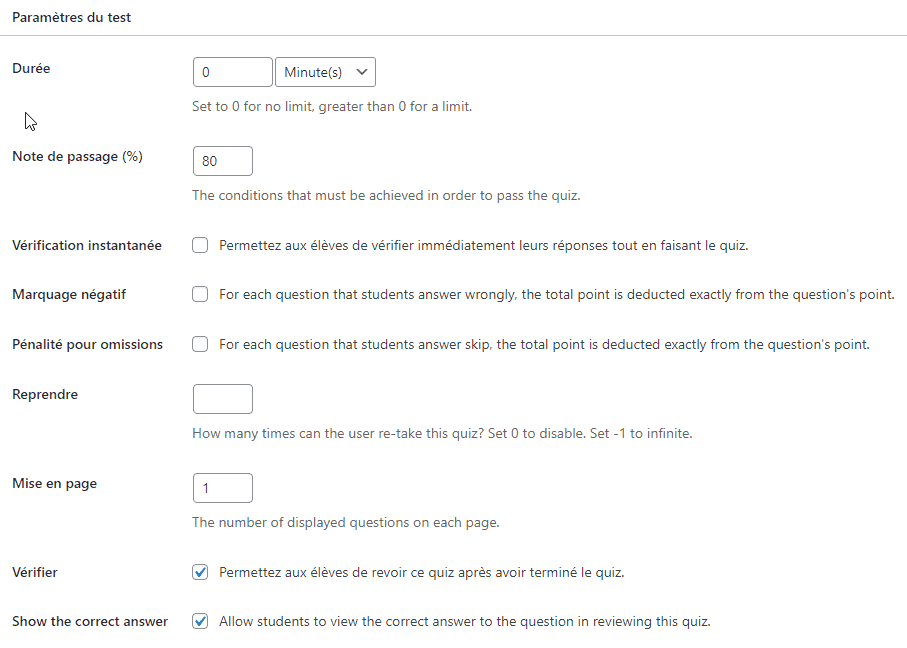Uncheck the Show the correct answer option
This screenshot has width=907, height=648.
click(x=199, y=621)
